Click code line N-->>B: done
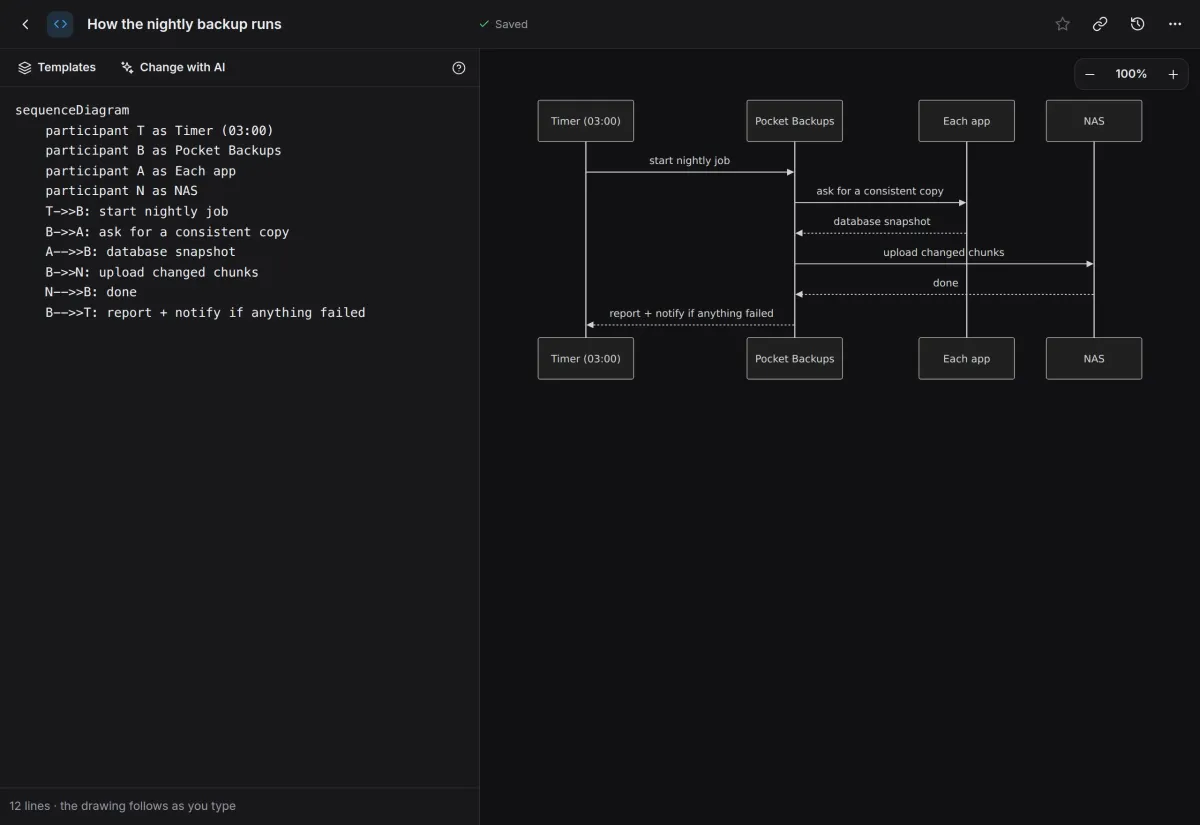Image resolution: width=1200 pixels, height=825 pixels. (91, 292)
